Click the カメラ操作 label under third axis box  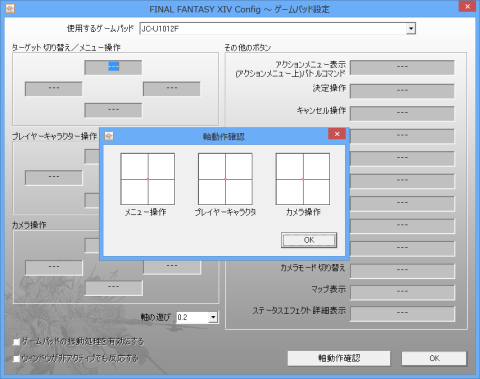(303, 212)
